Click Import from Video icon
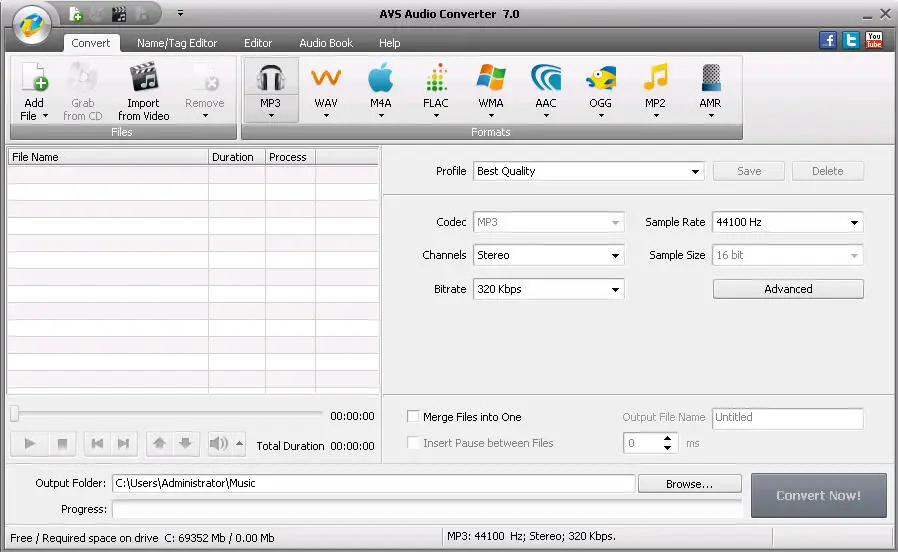 tap(143, 77)
